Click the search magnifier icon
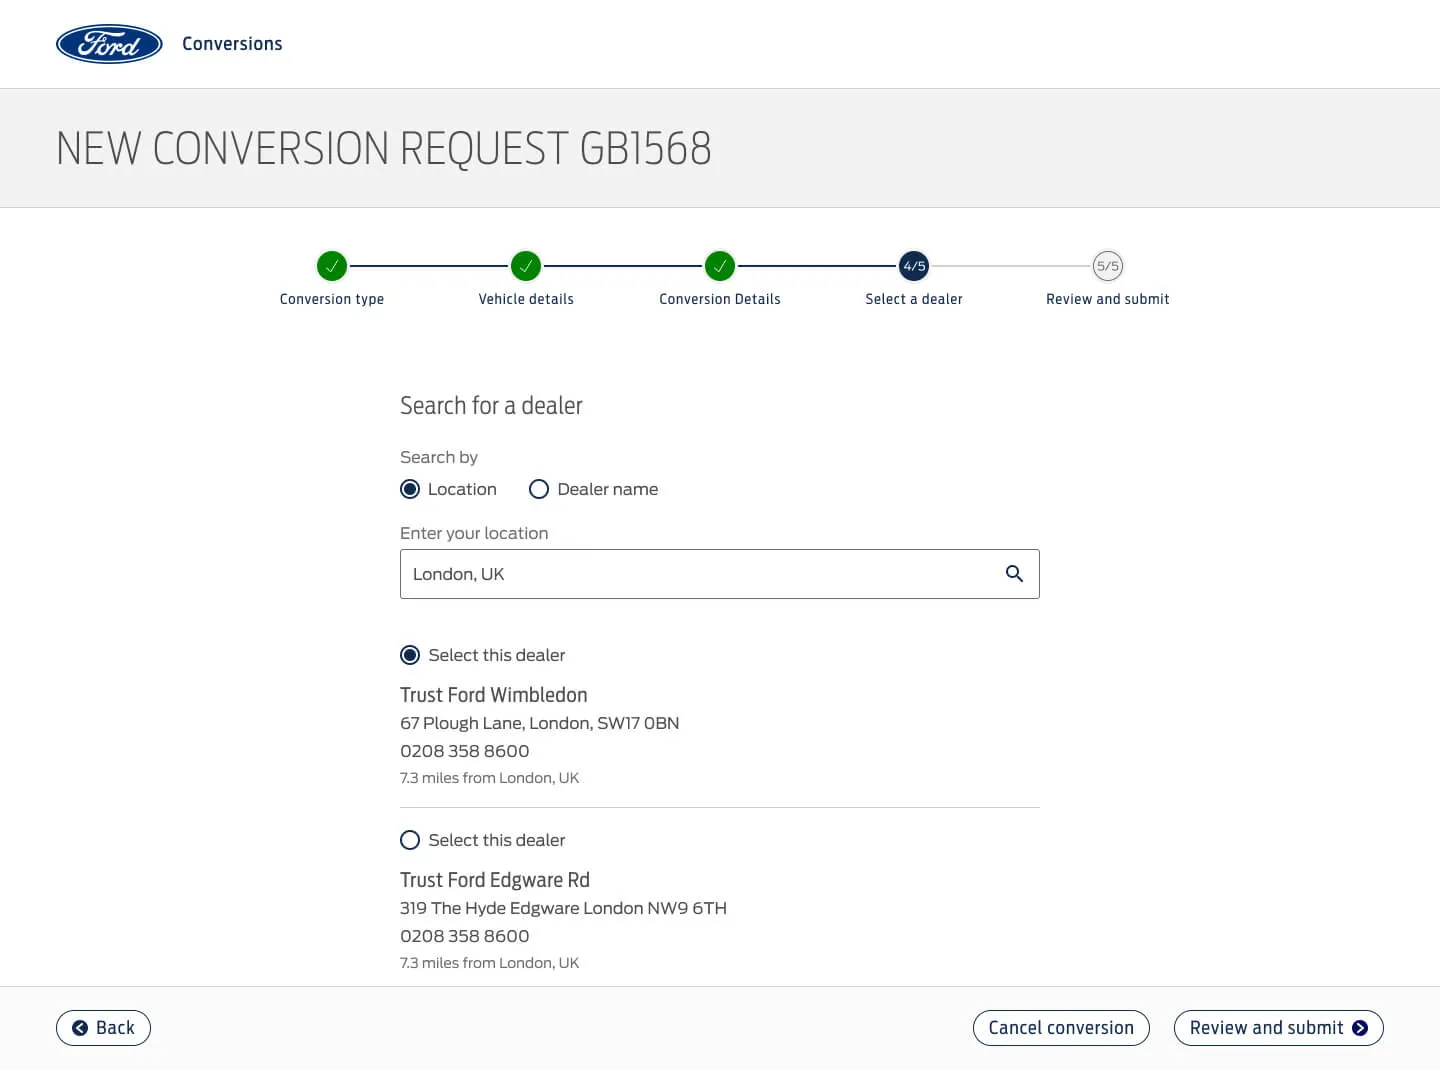The image size is (1440, 1070). pyautogui.click(x=1014, y=574)
